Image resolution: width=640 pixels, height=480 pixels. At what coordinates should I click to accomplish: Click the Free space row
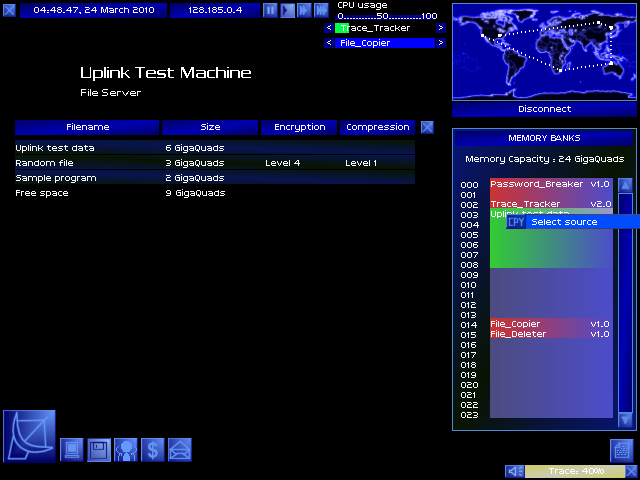(215, 193)
